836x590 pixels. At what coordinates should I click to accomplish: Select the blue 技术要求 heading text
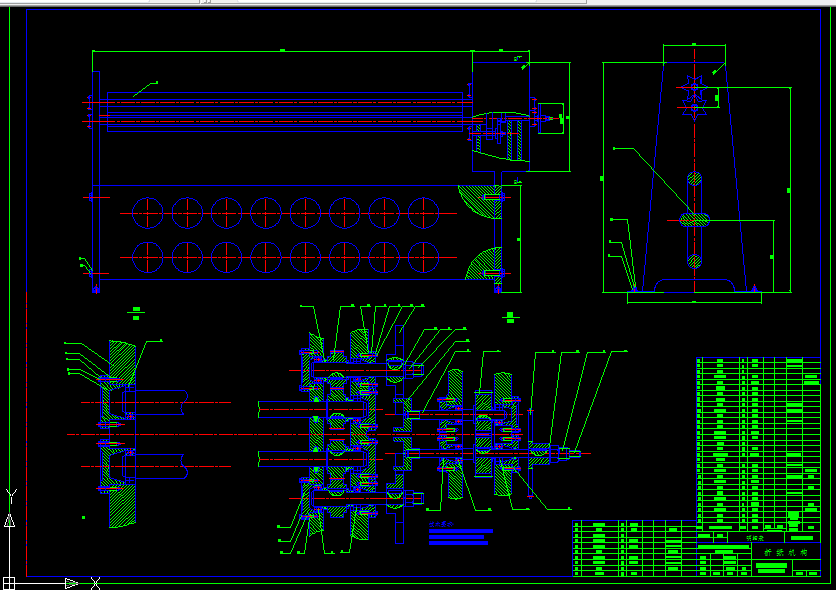pyautogui.click(x=441, y=524)
